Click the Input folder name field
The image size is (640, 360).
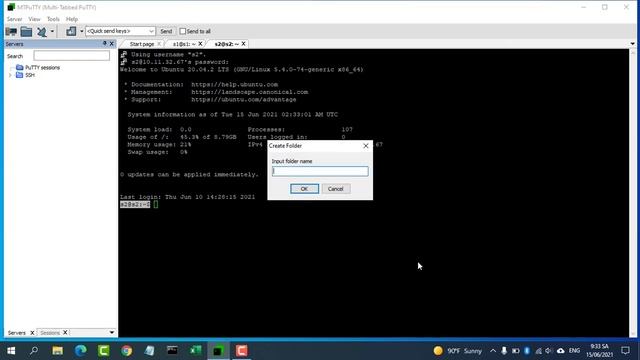pyautogui.click(x=320, y=171)
